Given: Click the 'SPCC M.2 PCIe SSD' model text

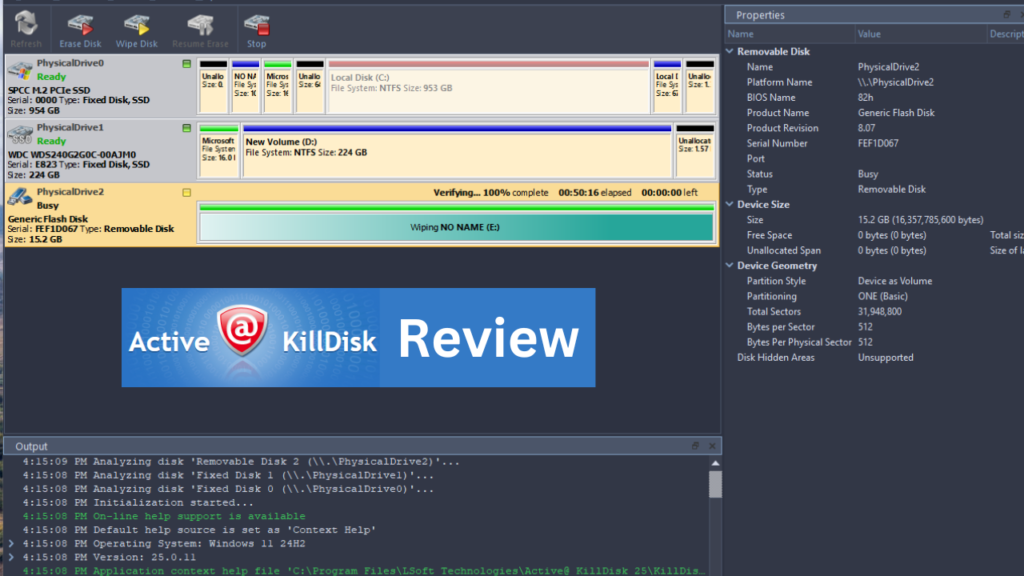Looking at the screenshot, I should coord(49,90).
